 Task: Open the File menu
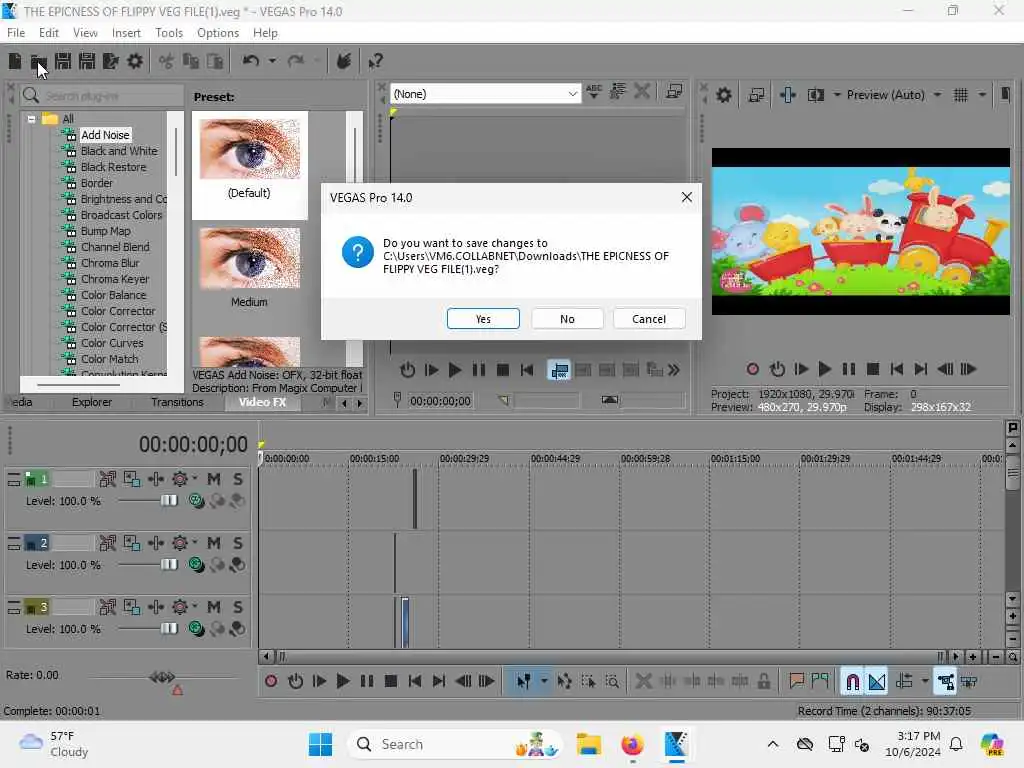point(16,33)
